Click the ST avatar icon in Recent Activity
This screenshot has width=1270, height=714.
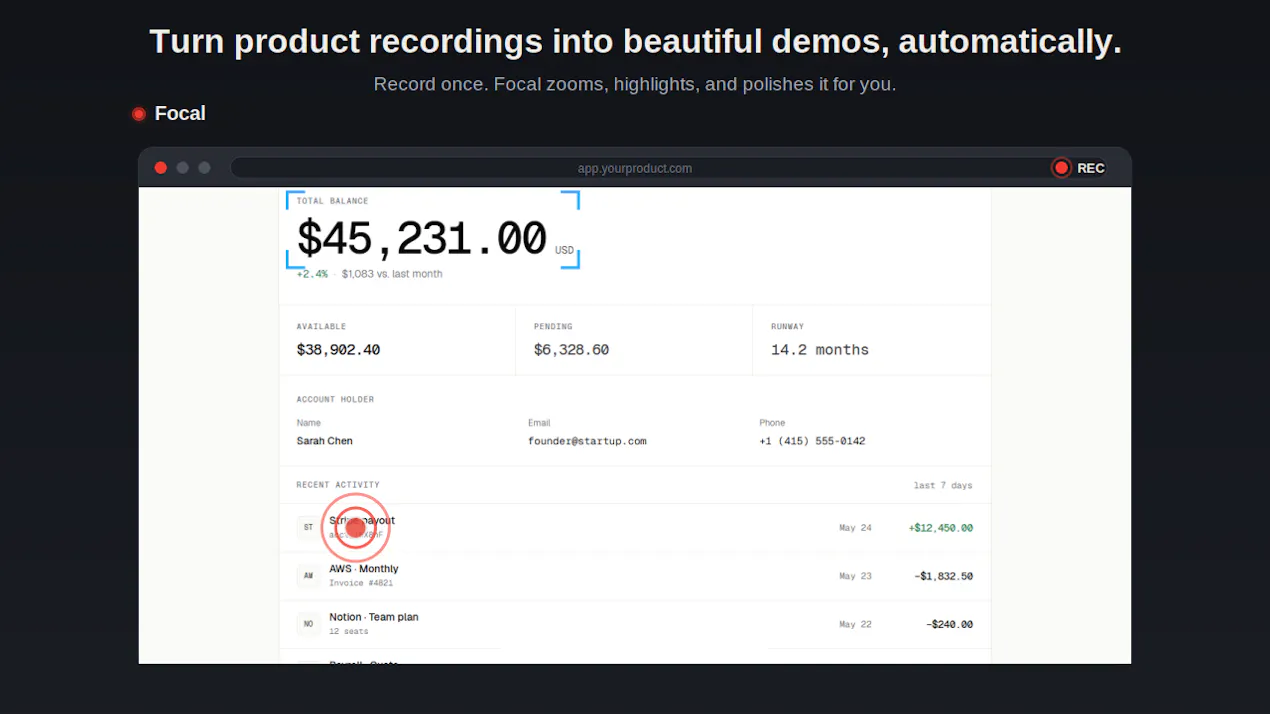click(308, 527)
